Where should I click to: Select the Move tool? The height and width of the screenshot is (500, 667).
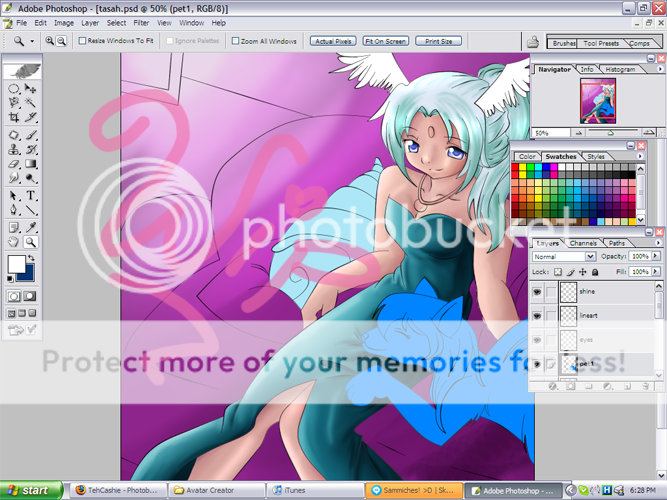click(31, 88)
